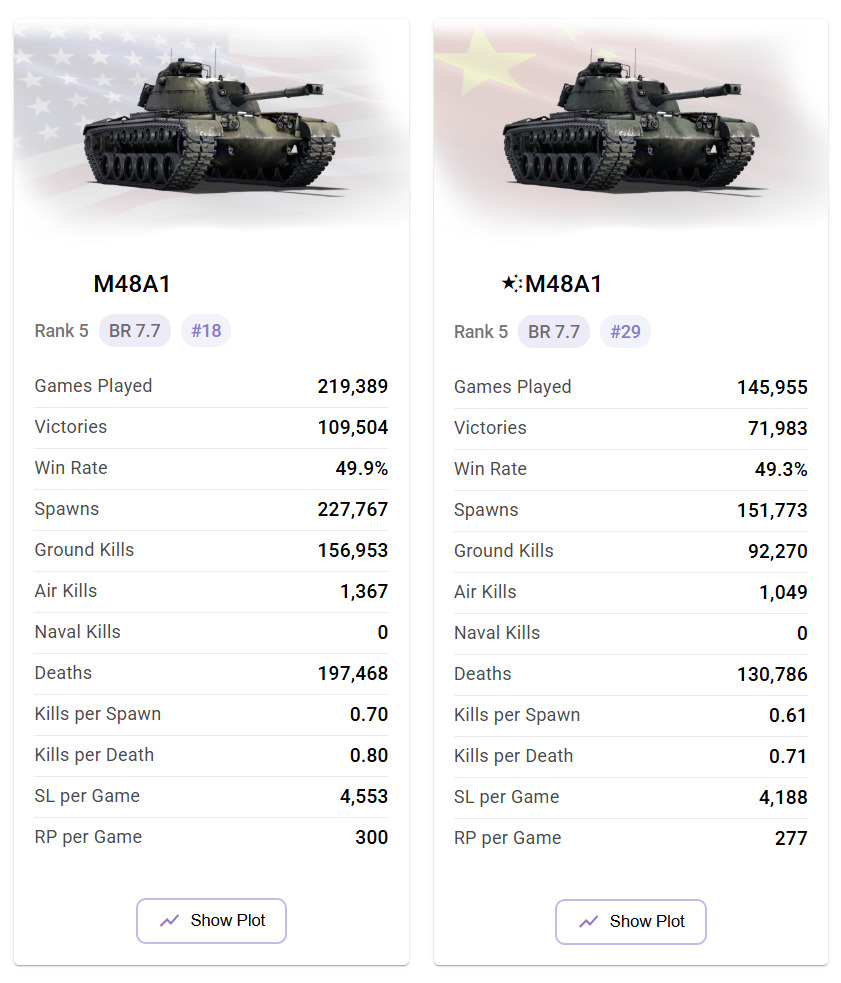Select the #29 ranking chip
Screen dimensions: 841x983
pos(625,332)
